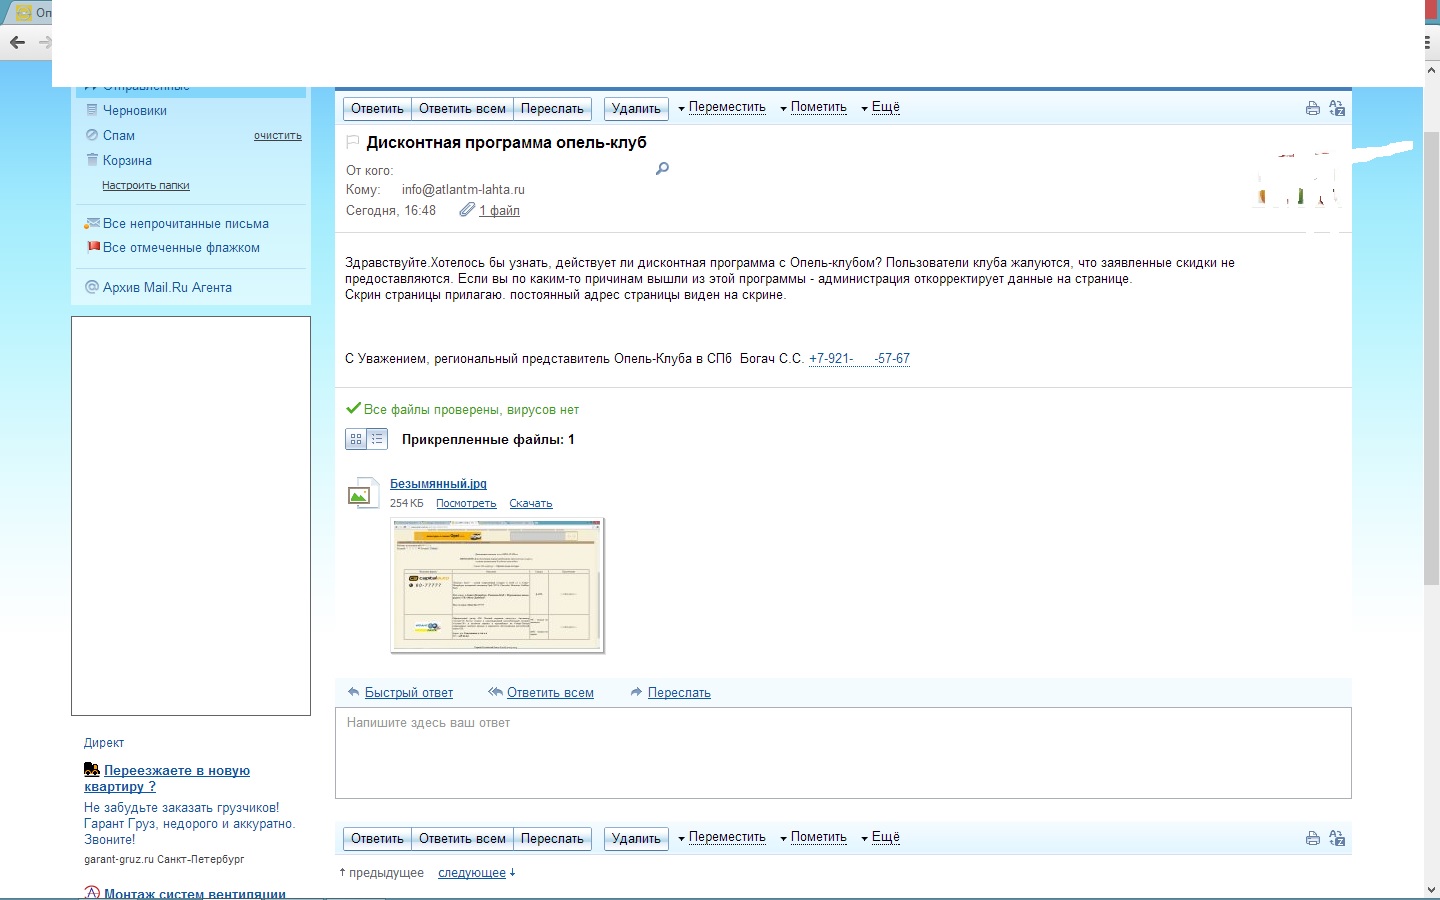Open the top Пометить dropdown
This screenshot has height=900, width=1440.
point(818,108)
